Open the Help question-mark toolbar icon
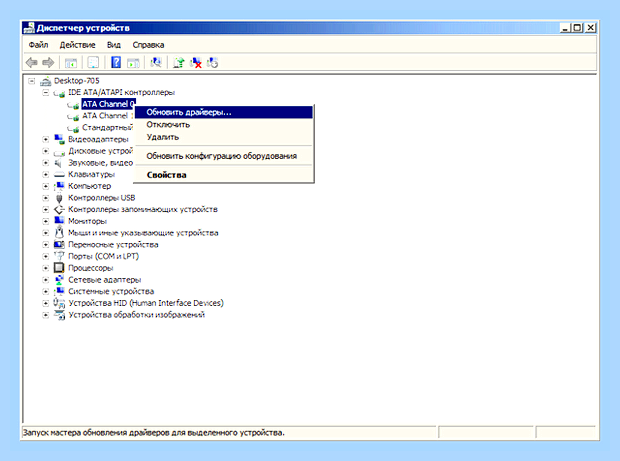620x461 pixels. pyautogui.click(x=116, y=62)
